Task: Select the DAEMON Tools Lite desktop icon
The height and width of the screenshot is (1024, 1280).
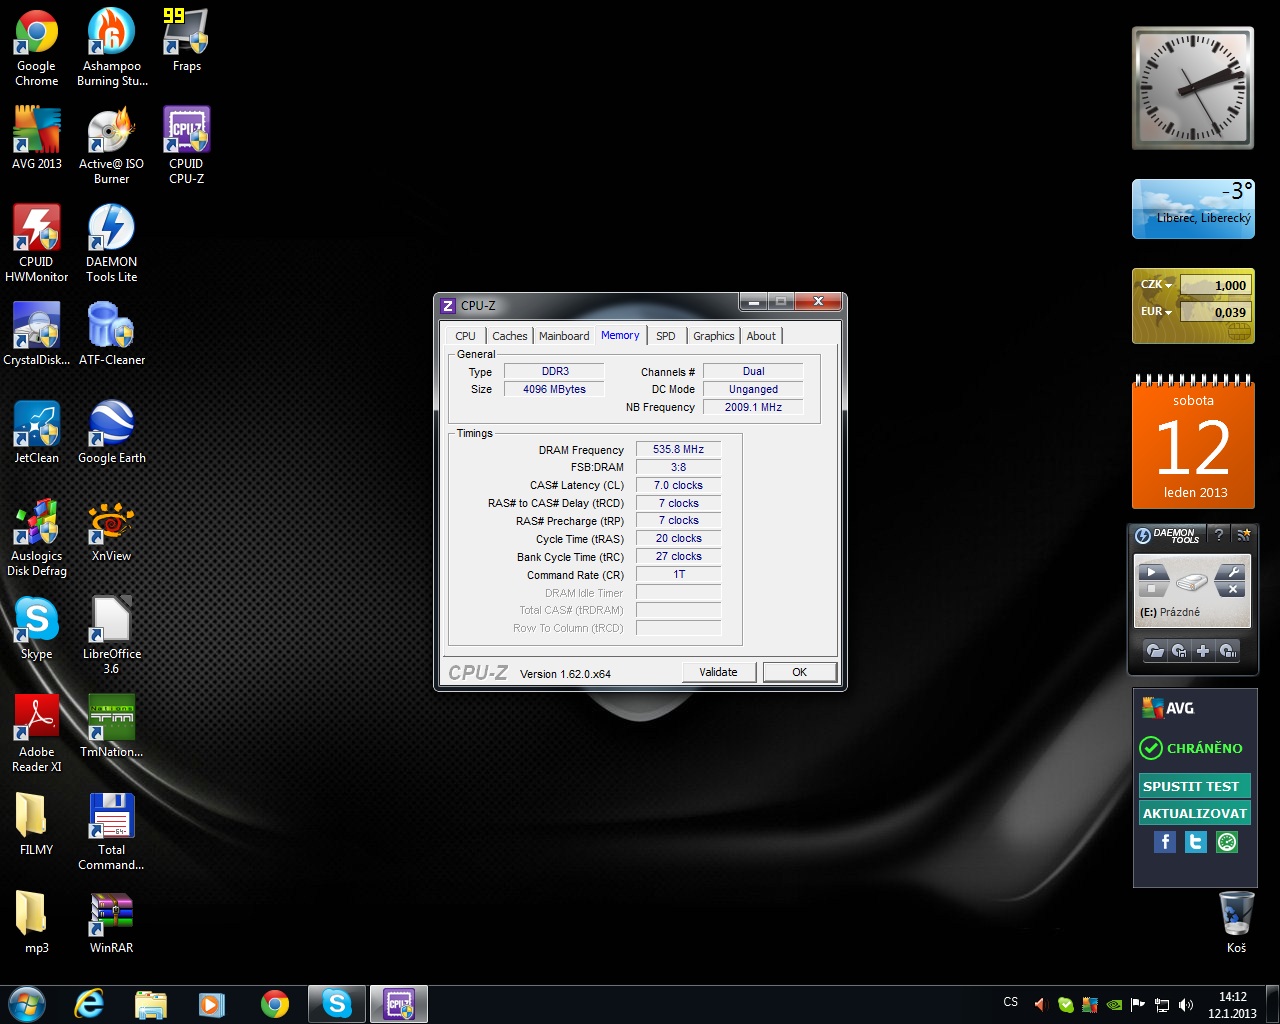Action: (112, 243)
